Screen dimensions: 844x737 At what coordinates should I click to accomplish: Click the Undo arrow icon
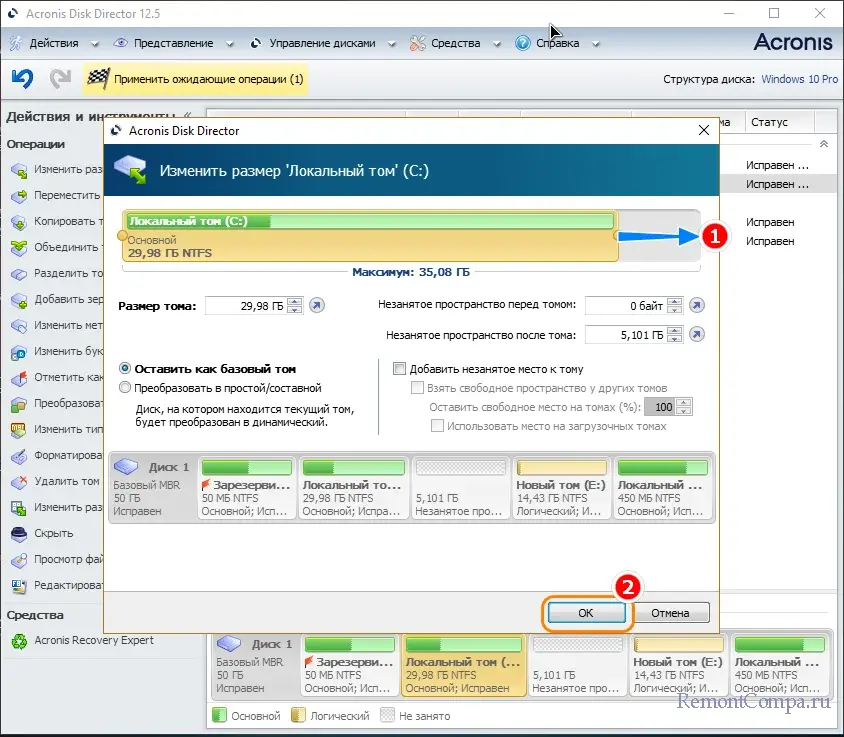click(x=23, y=79)
